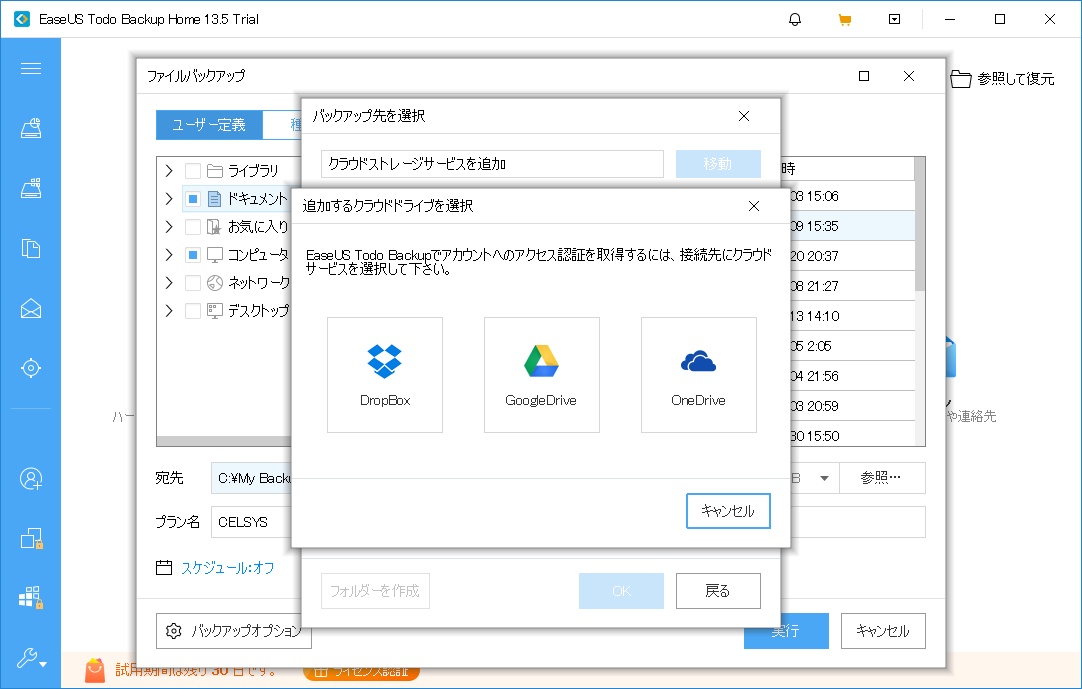Close the 追加するクラウドドライブを選択 dialog
This screenshot has height=689, width=1082.
pyautogui.click(x=754, y=206)
